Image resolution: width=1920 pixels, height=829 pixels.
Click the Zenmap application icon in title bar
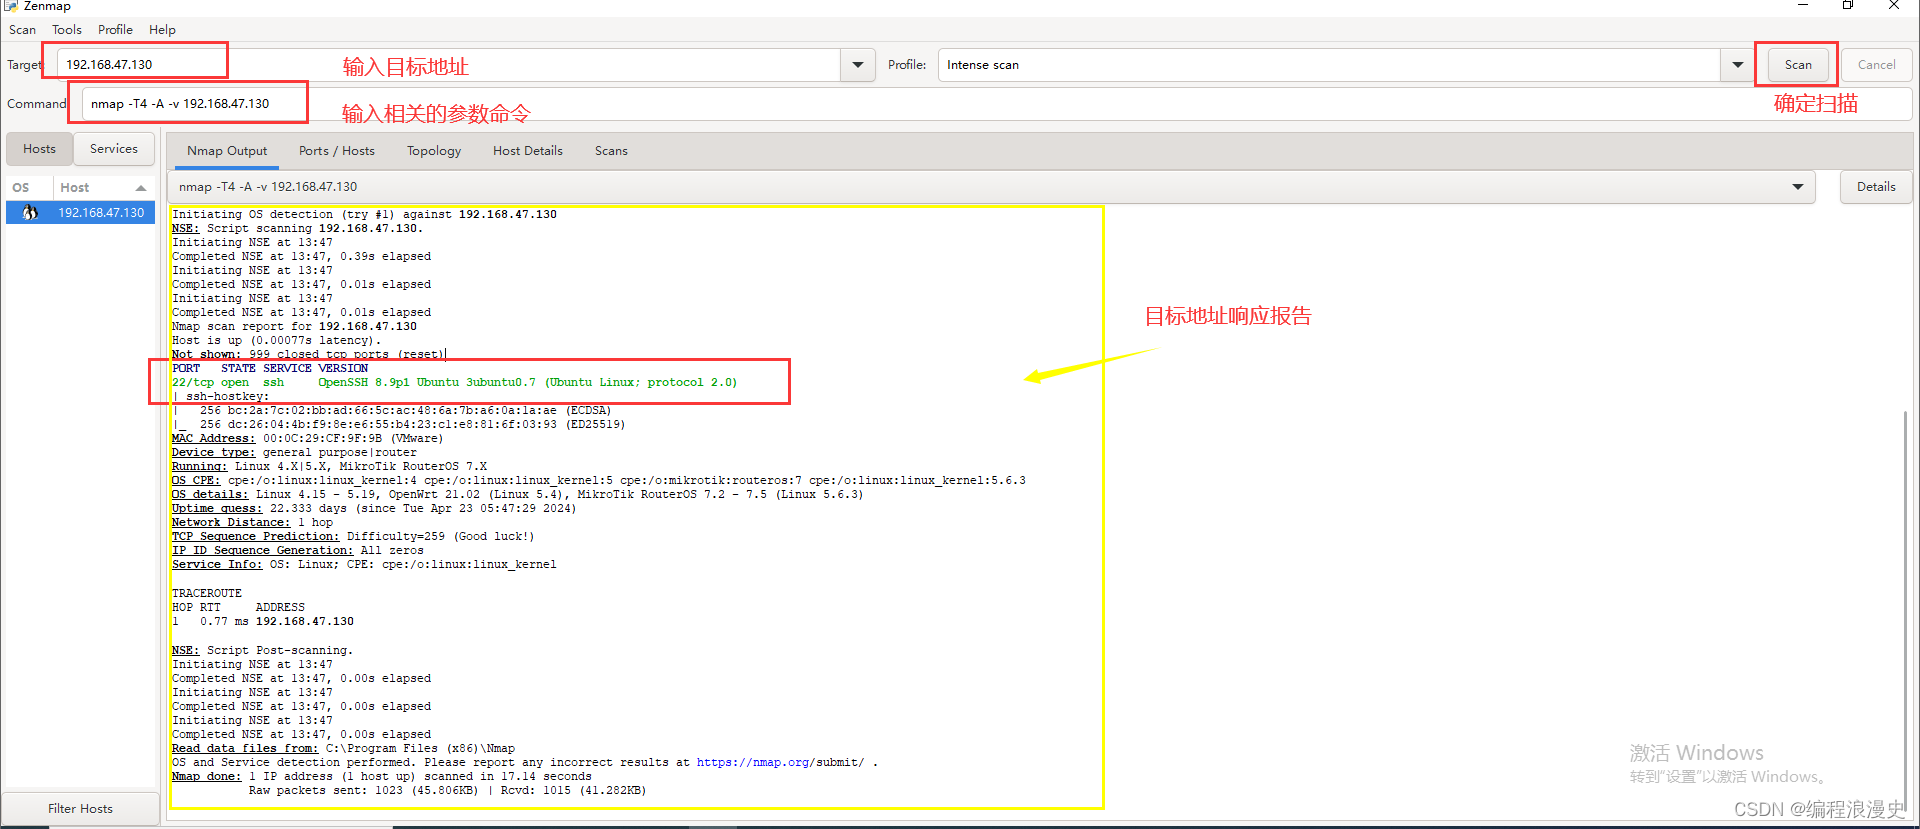(11, 6)
